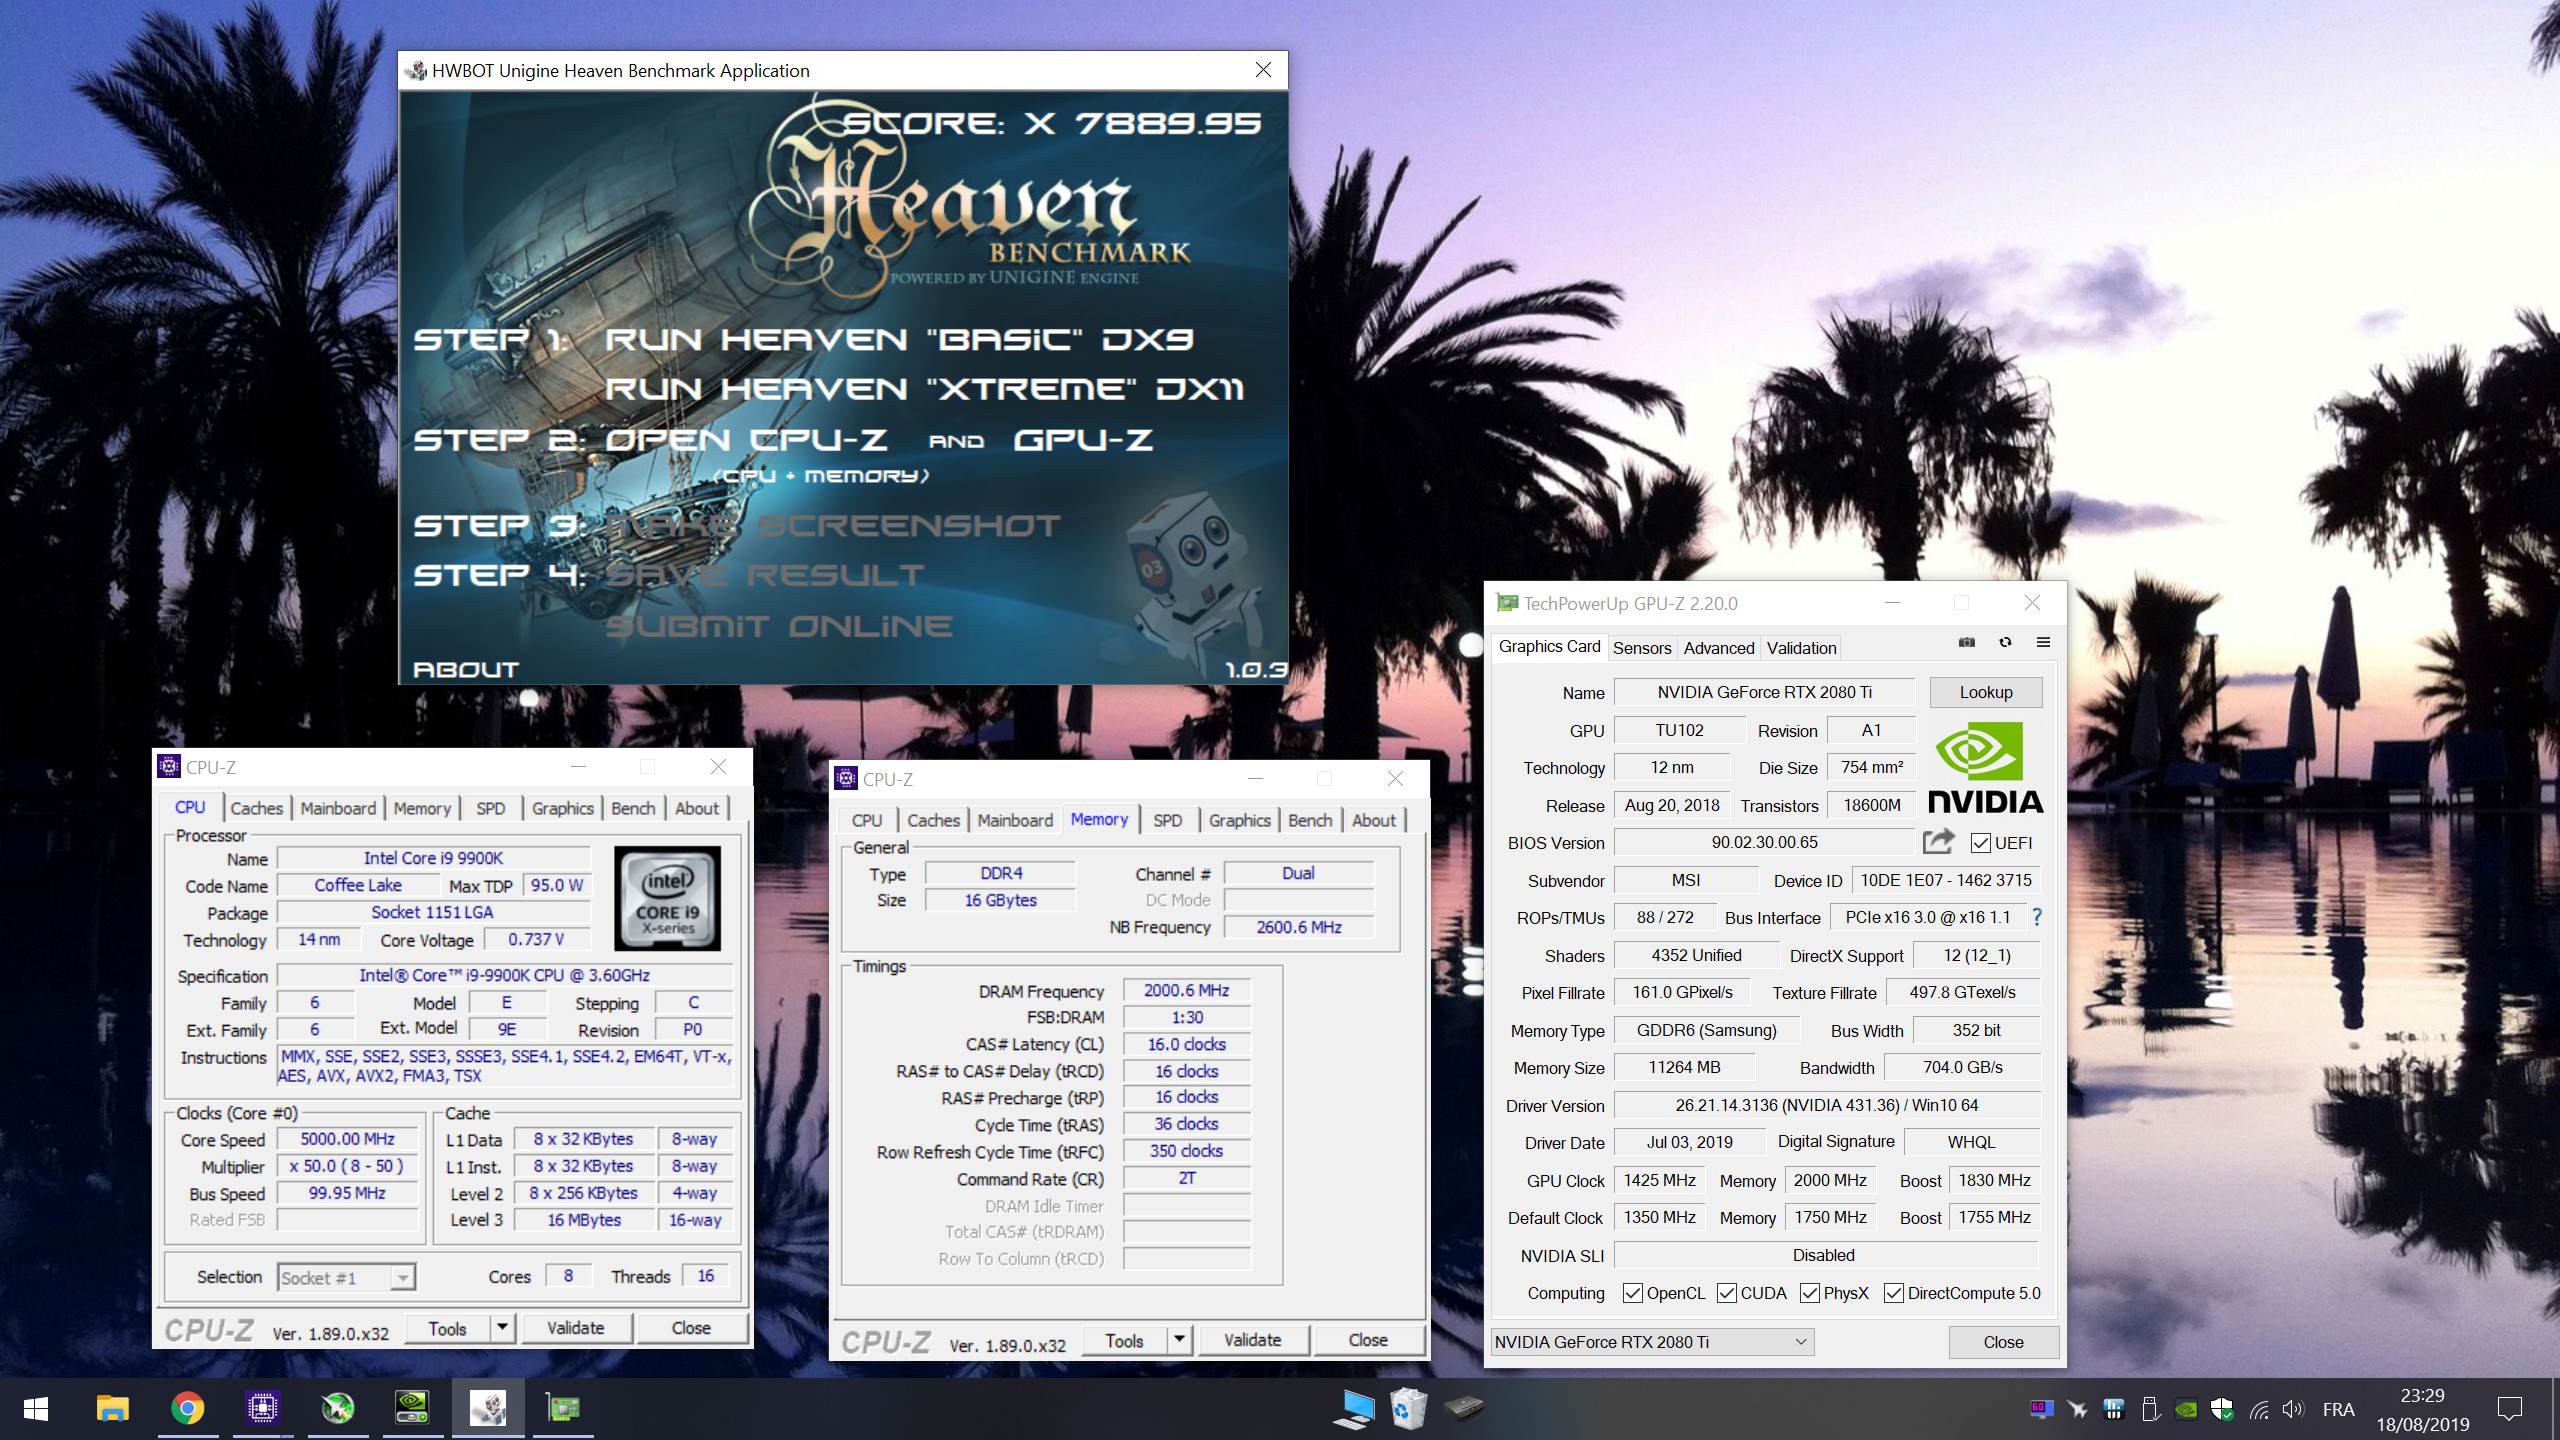Click the volume speaker tray icon
This screenshot has width=2560, height=1440.
coord(2294,1410)
